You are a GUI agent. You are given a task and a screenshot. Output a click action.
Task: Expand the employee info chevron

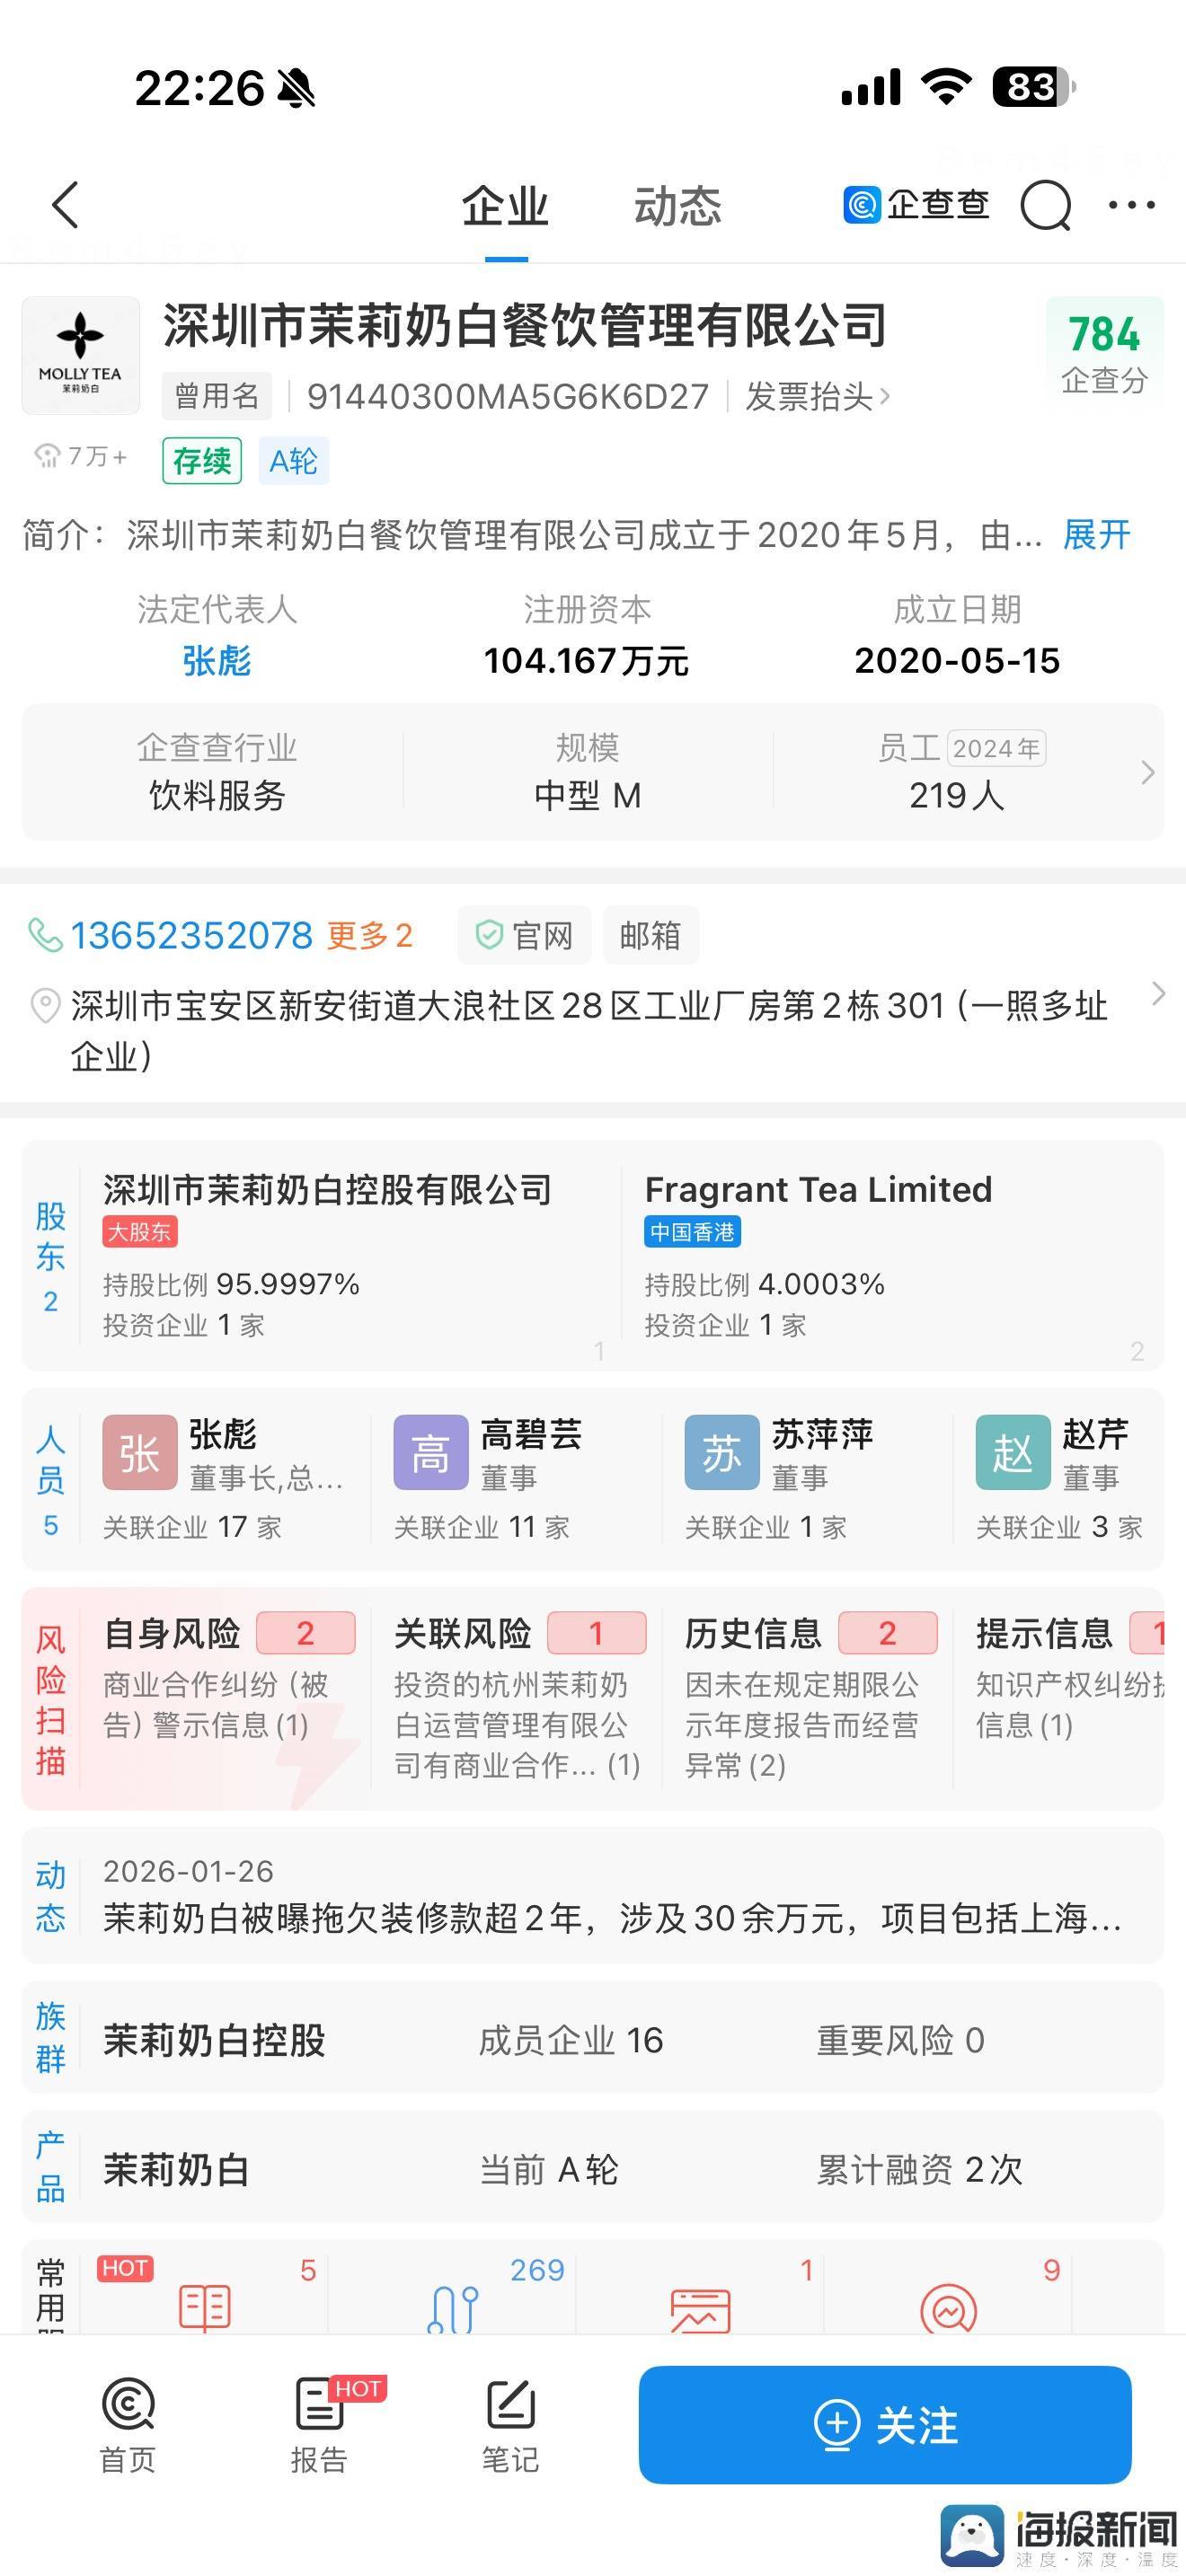coord(1147,772)
